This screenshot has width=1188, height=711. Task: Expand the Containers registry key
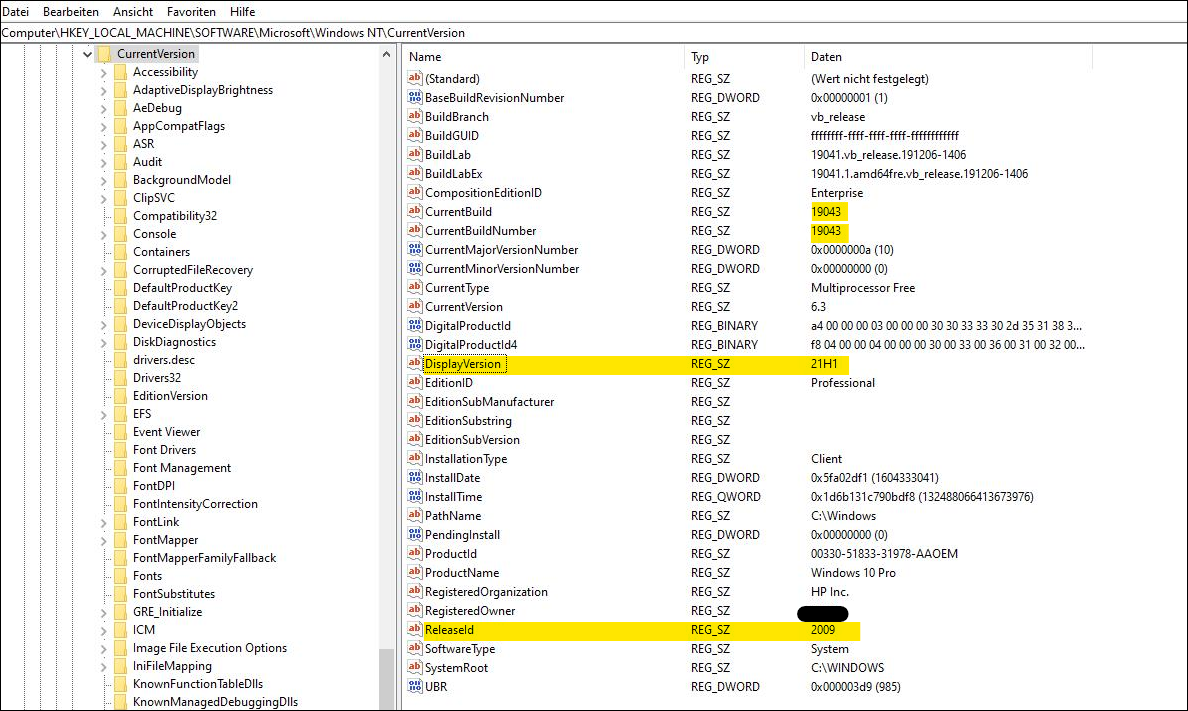pos(104,251)
